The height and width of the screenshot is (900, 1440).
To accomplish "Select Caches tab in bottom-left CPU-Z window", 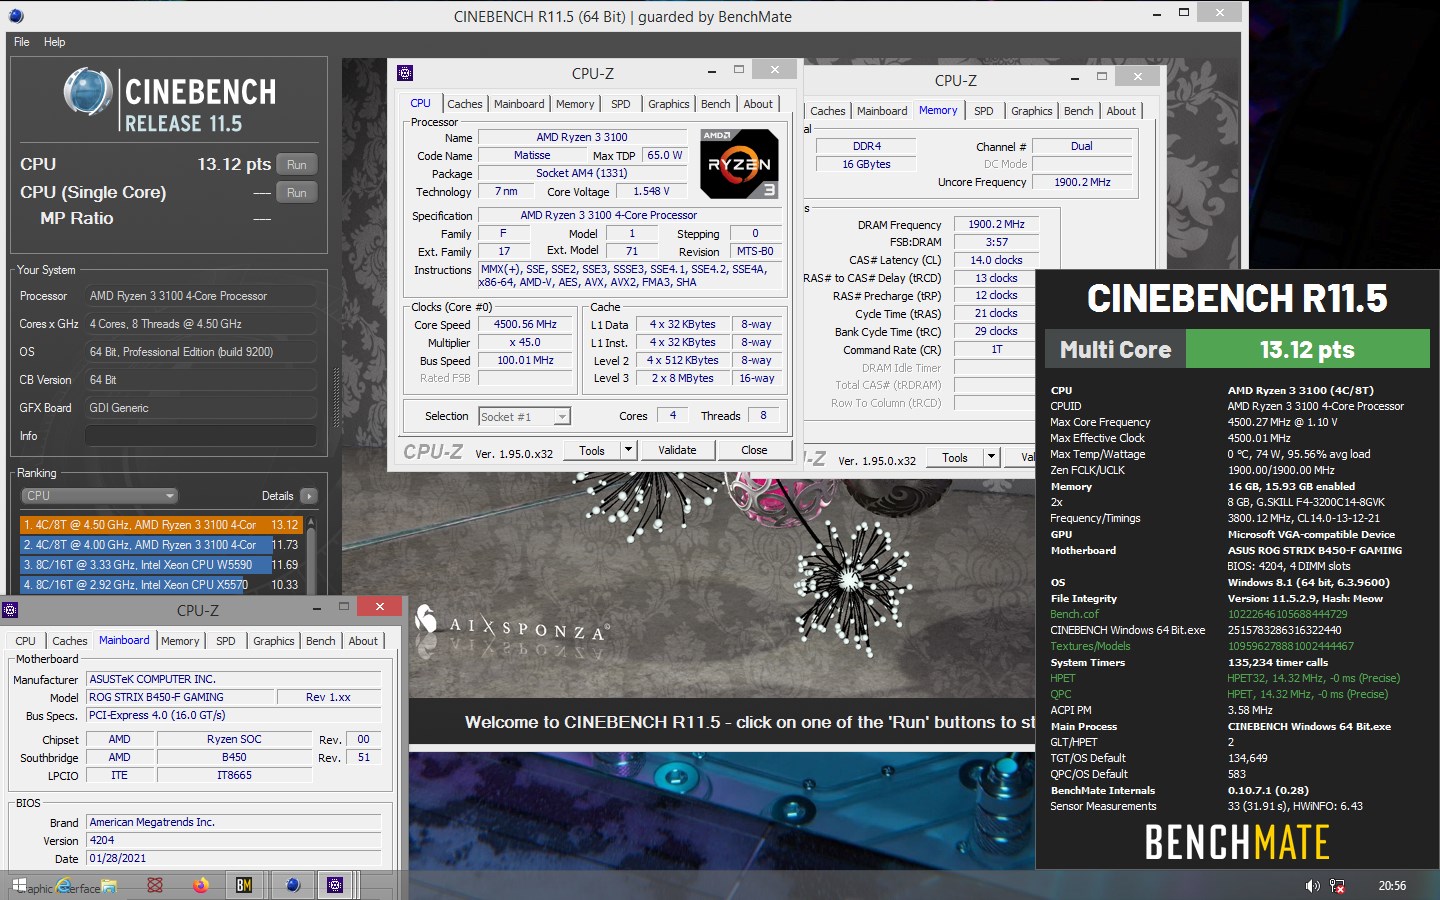I will [69, 641].
